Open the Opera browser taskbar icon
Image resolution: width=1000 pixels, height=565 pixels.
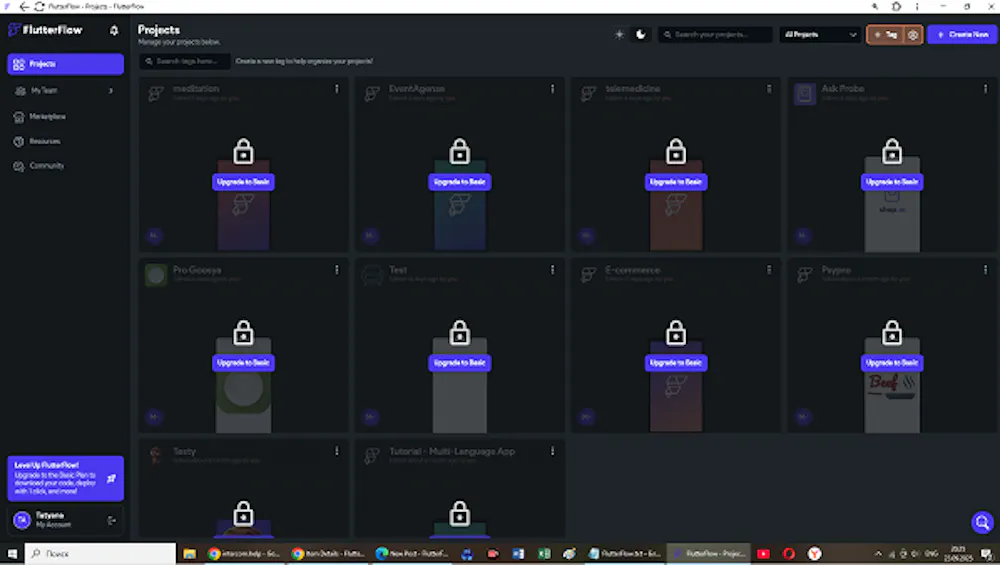tap(789, 554)
